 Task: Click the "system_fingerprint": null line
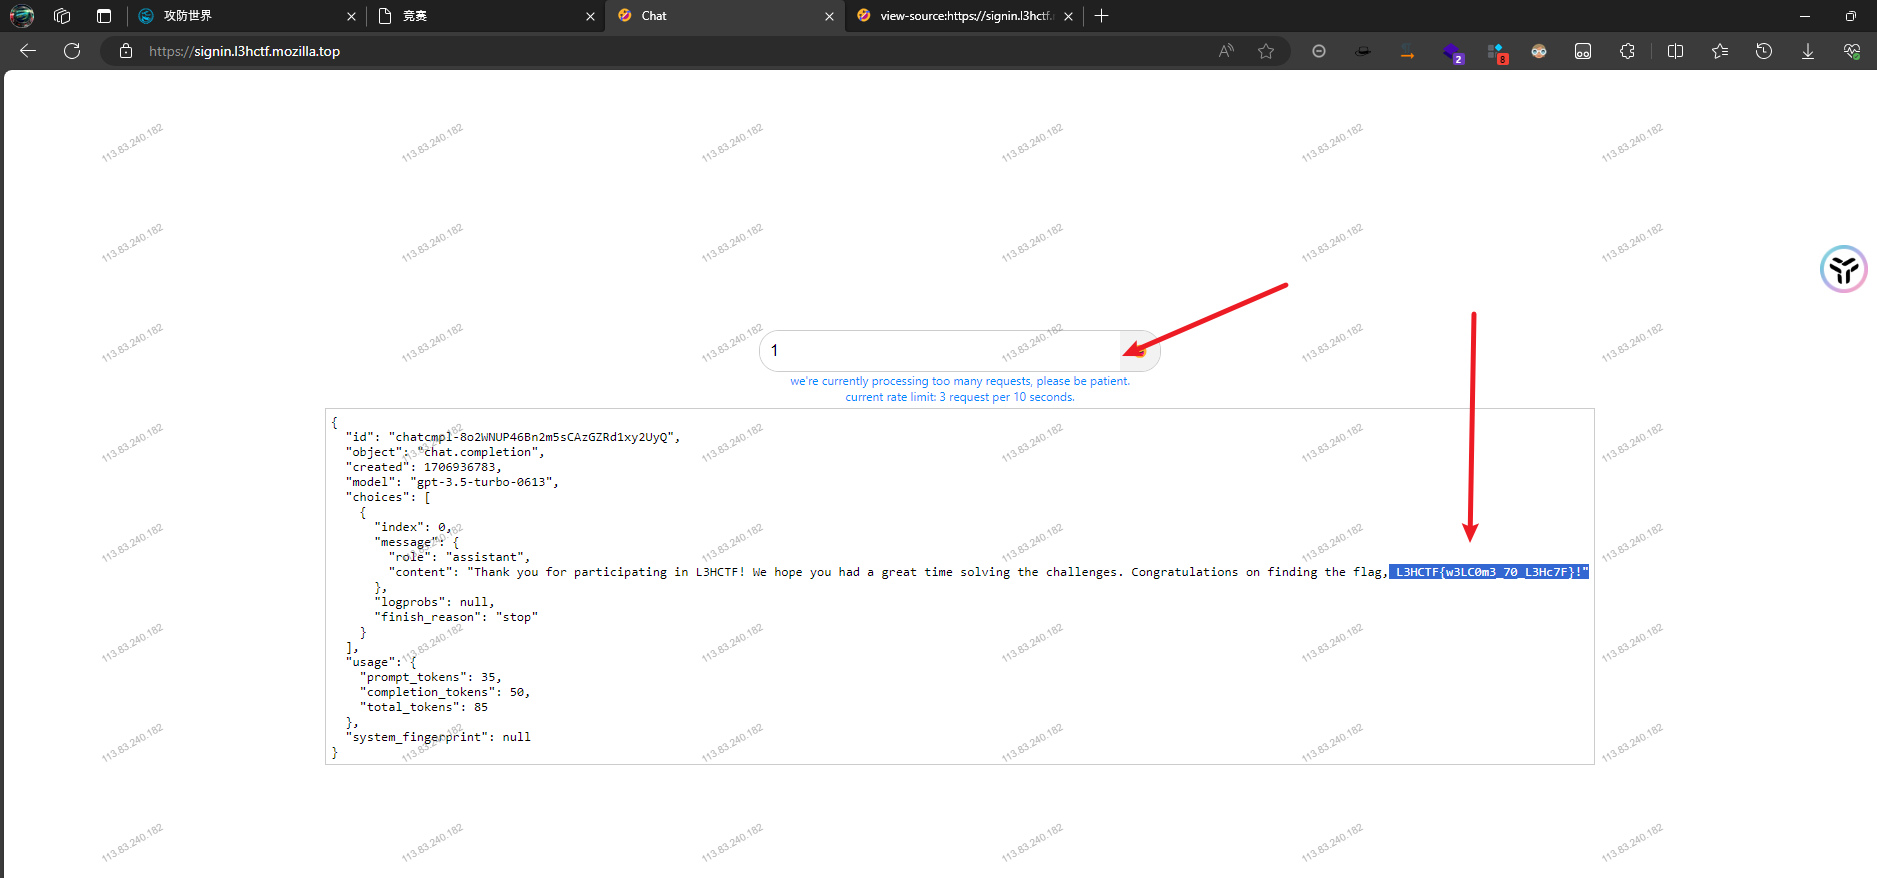[438, 737]
